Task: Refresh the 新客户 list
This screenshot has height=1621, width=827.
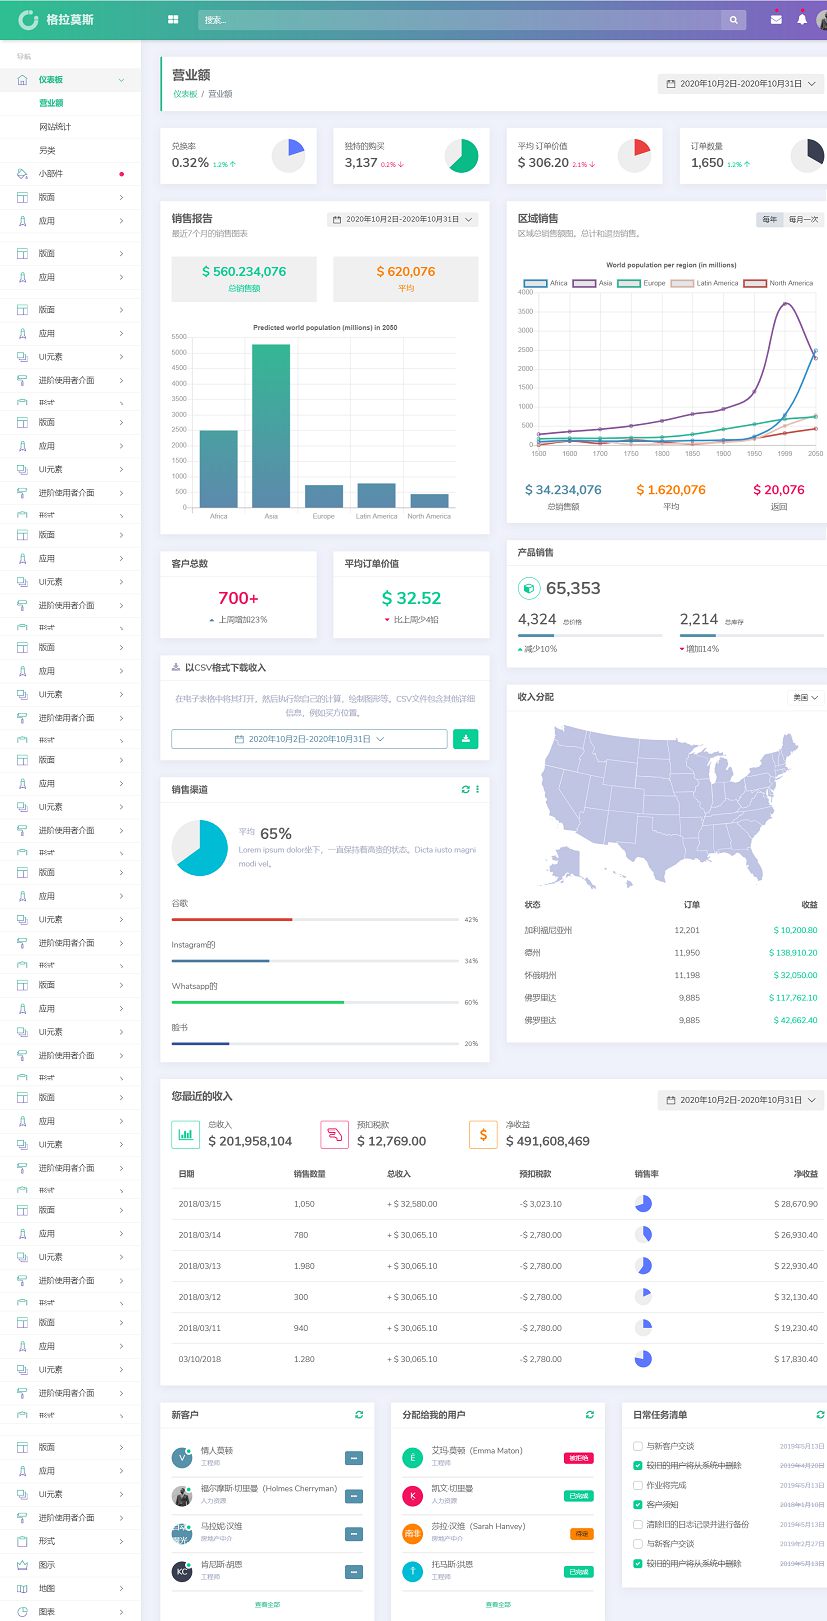Action: tap(359, 1415)
